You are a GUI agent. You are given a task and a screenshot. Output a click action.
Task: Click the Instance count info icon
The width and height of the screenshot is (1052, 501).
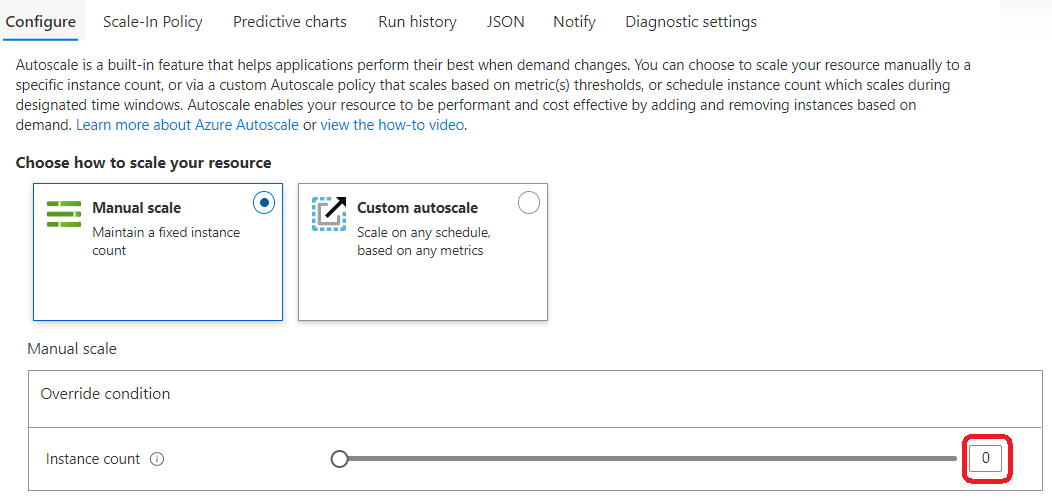[157, 459]
